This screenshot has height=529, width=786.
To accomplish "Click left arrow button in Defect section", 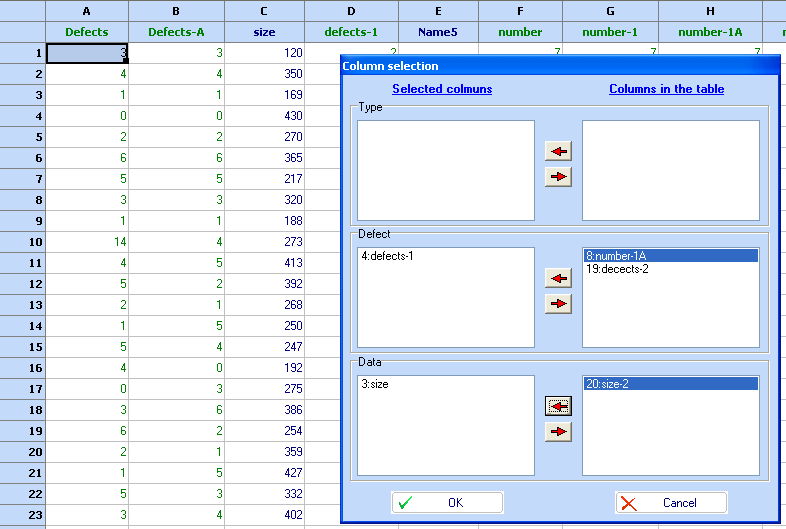I will (x=558, y=278).
